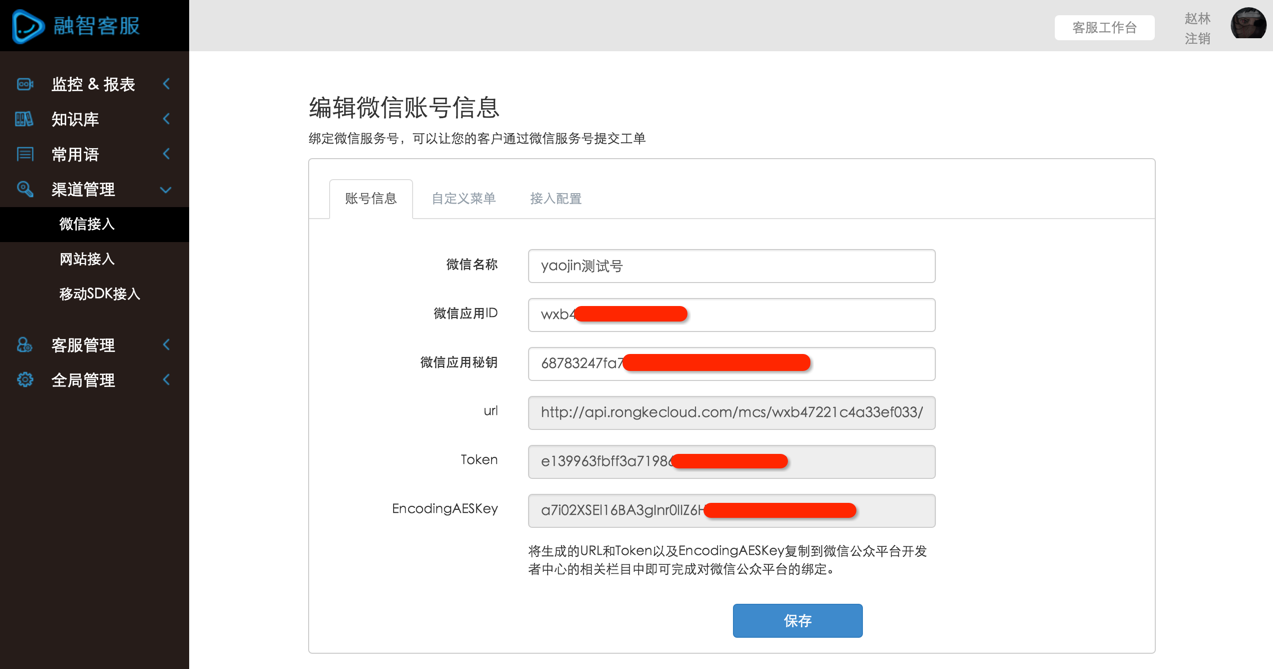The image size is (1273, 669).
Task: Click the 注销 logout link
Action: click(1197, 39)
